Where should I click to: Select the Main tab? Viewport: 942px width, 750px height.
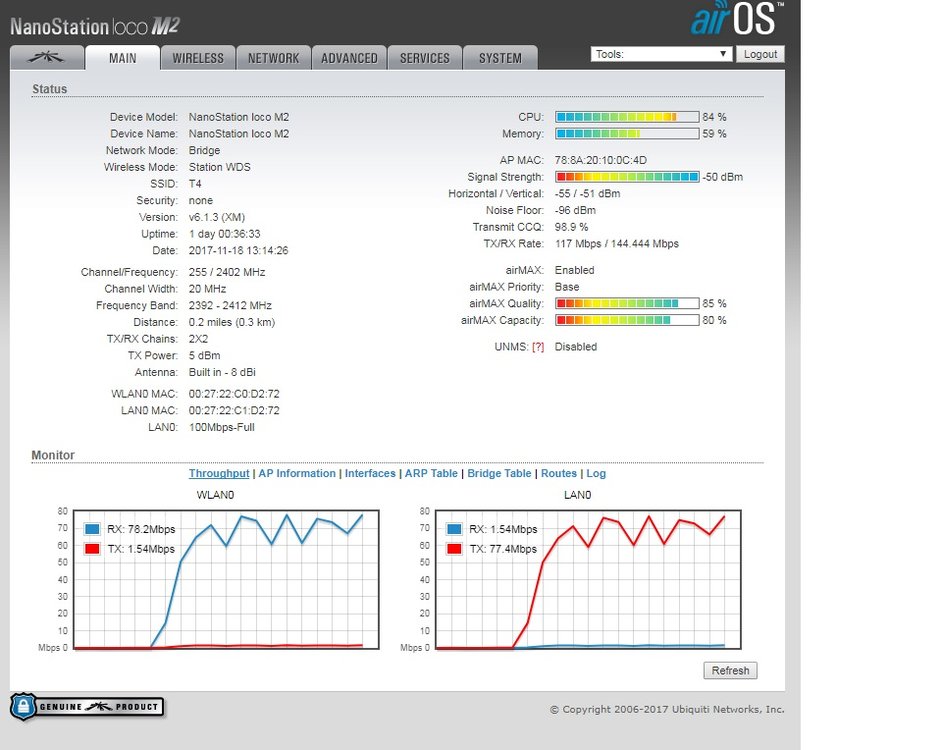(x=123, y=58)
